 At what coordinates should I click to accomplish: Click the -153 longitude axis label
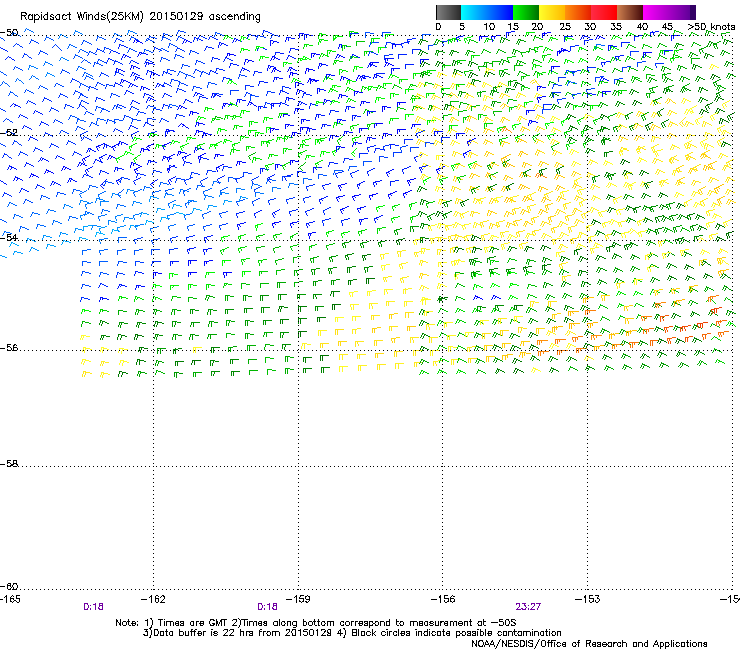[x=588, y=599]
